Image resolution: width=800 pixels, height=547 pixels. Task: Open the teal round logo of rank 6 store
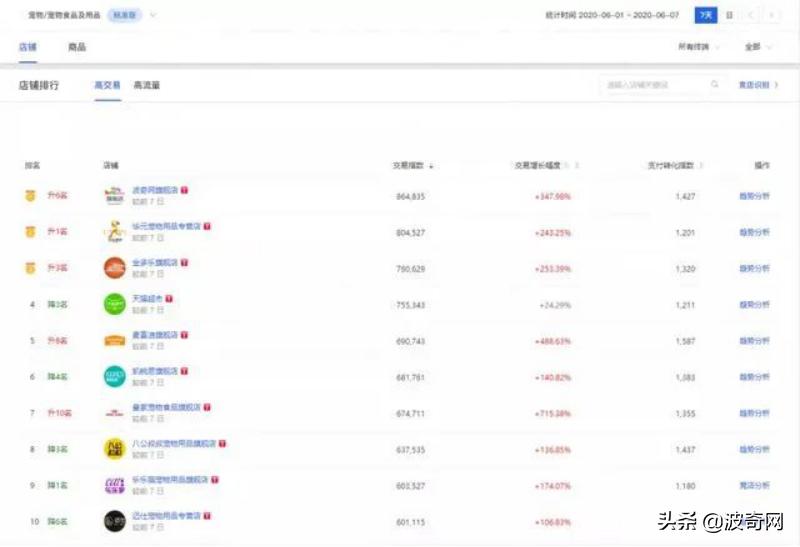115,377
